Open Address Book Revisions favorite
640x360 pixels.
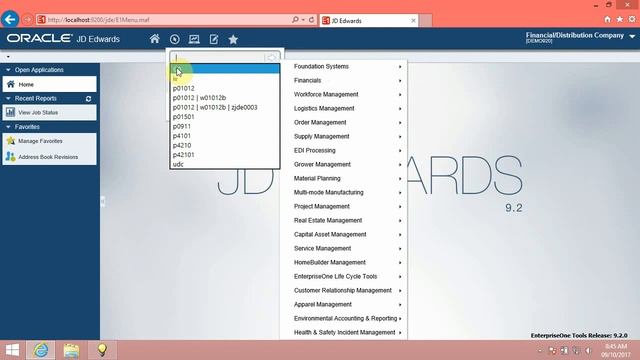(x=49, y=157)
